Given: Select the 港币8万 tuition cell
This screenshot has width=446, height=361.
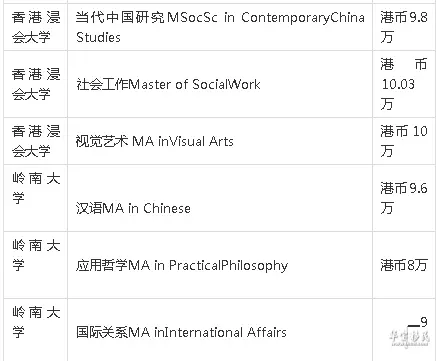Looking at the screenshot, I should click(404, 265).
